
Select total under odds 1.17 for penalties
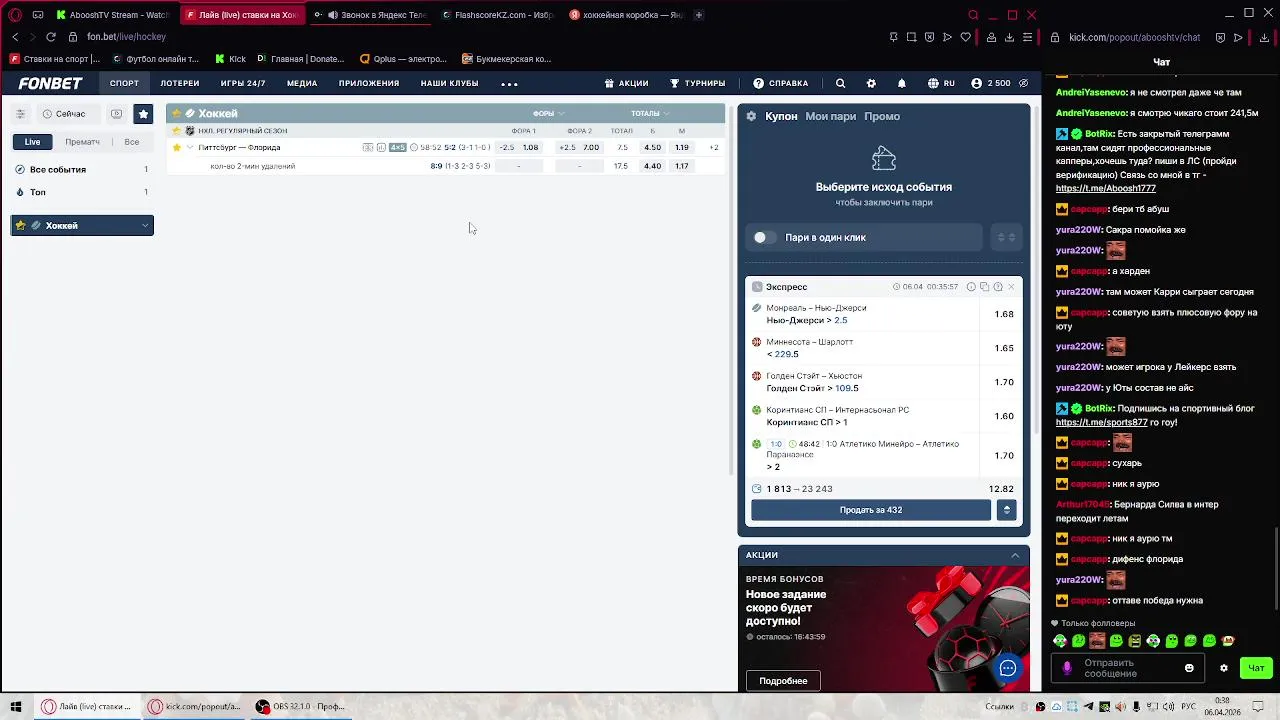coord(682,166)
